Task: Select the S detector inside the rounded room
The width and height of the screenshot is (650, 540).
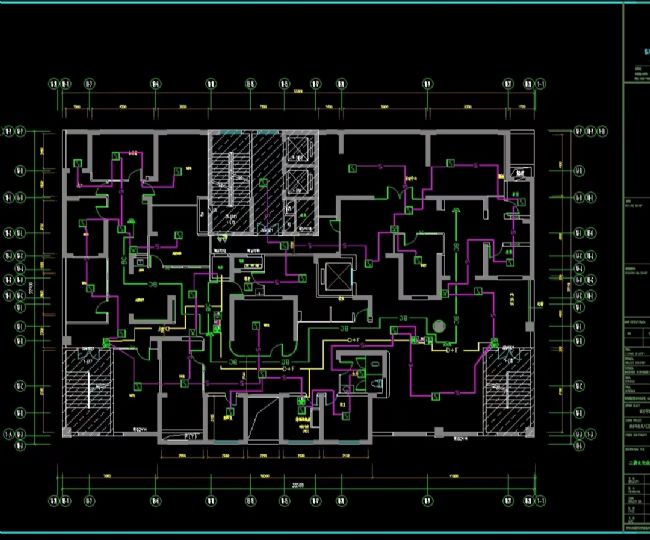Action: pyautogui.click(x=257, y=325)
